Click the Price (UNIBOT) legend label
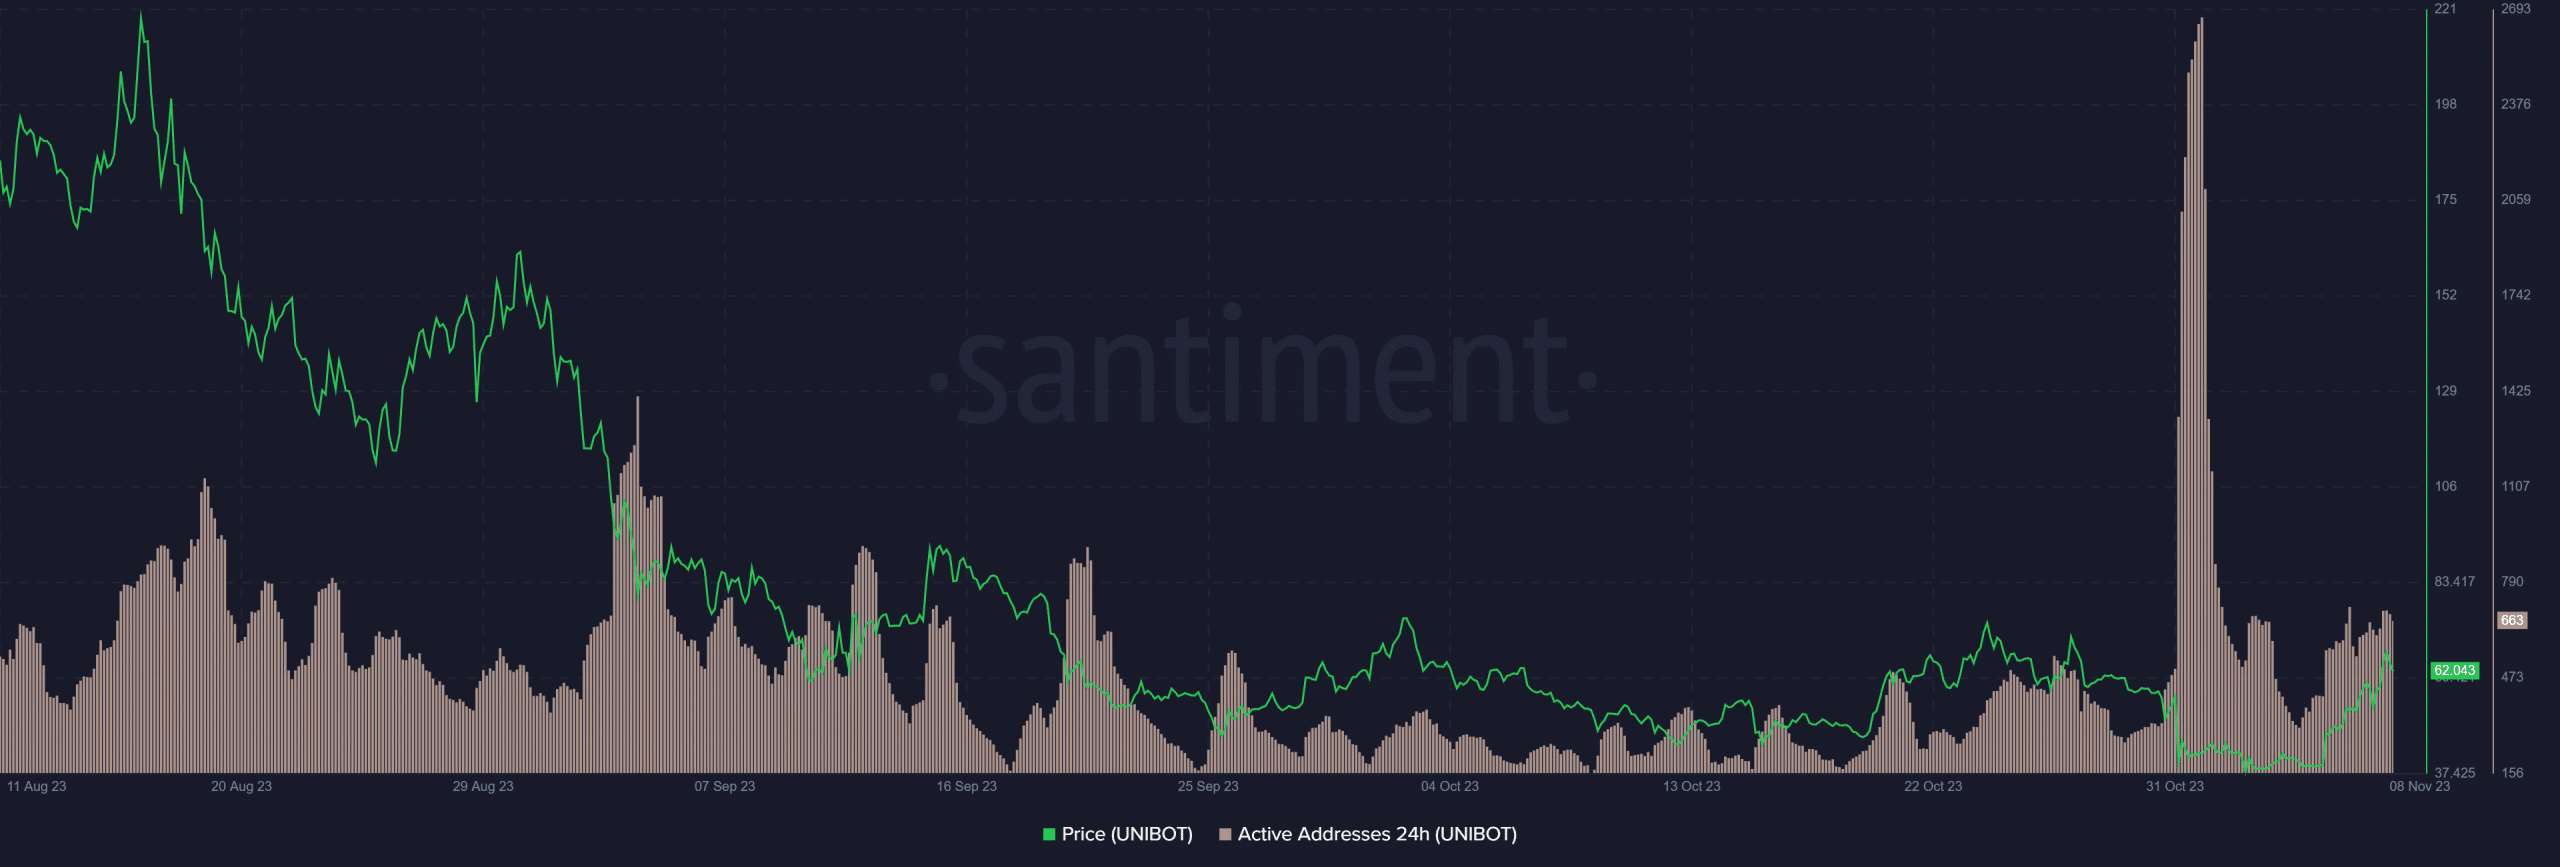2560x867 pixels. coord(1127,834)
